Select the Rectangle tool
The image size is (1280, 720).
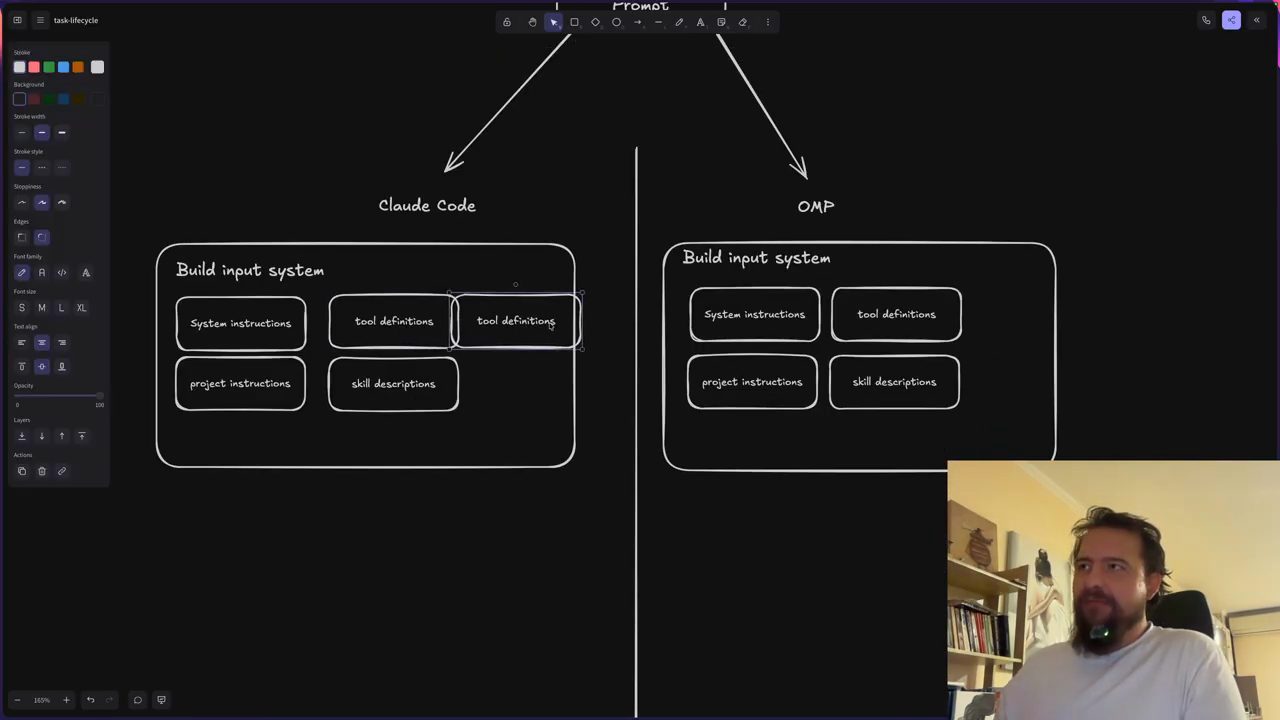[574, 22]
